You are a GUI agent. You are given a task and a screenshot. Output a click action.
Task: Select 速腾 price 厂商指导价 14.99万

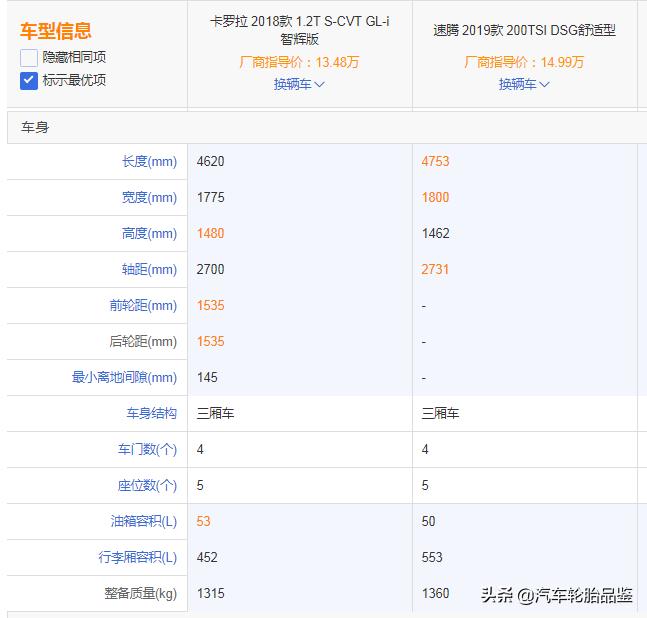[524, 62]
